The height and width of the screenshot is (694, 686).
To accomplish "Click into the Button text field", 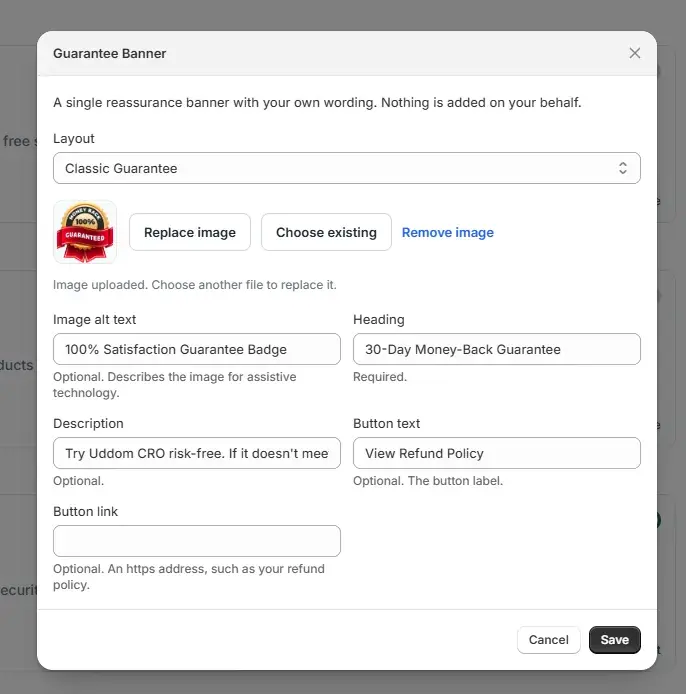I will pyautogui.click(x=497, y=453).
